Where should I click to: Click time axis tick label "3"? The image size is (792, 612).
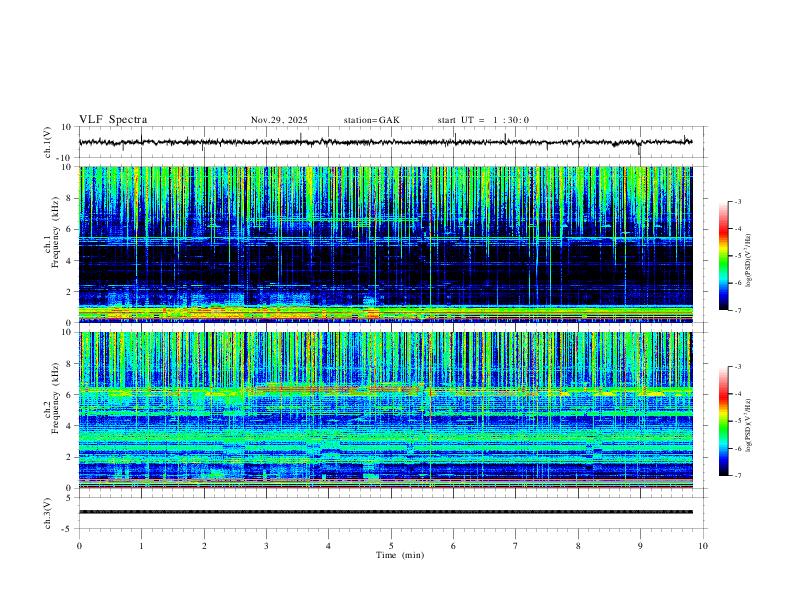(x=266, y=546)
